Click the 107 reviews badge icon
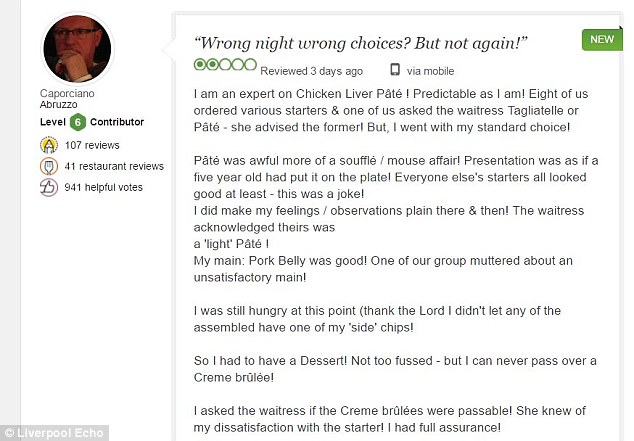The image size is (634, 441). (49, 145)
